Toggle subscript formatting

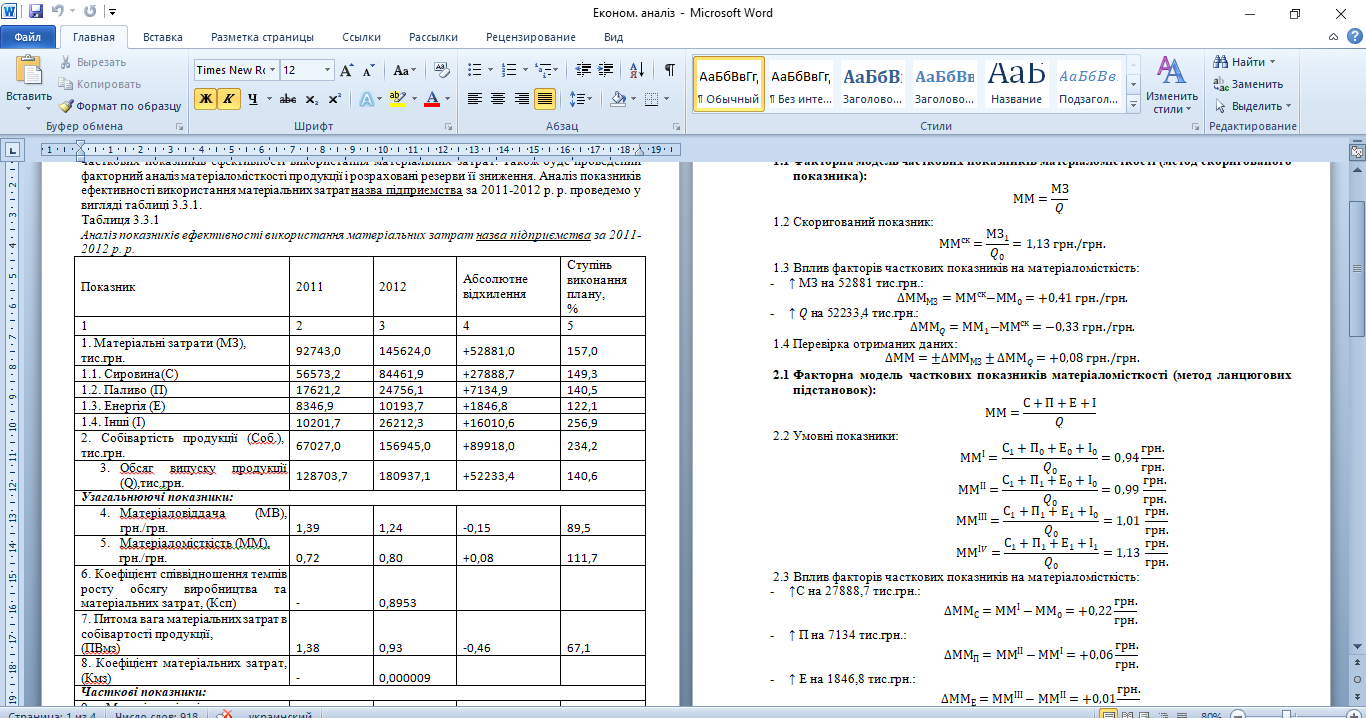click(312, 99)
